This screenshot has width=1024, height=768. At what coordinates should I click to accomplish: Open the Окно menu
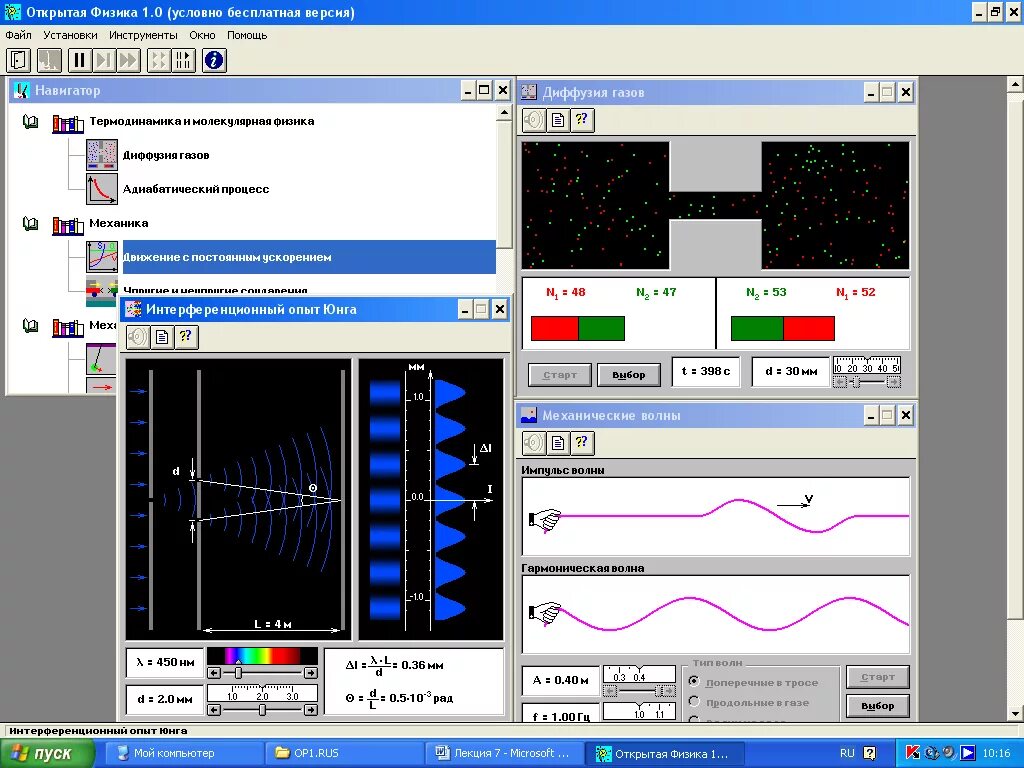202,35
